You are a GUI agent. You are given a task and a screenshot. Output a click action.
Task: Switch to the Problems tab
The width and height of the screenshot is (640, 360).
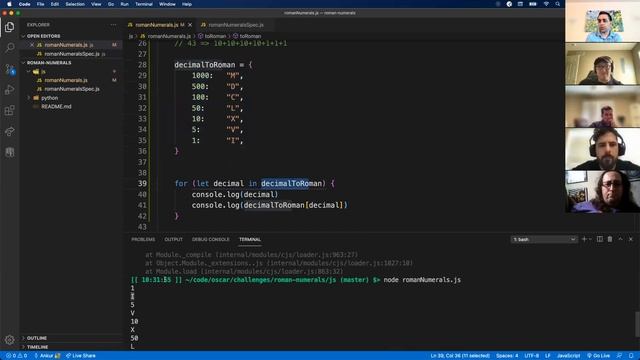click(143, 240)
